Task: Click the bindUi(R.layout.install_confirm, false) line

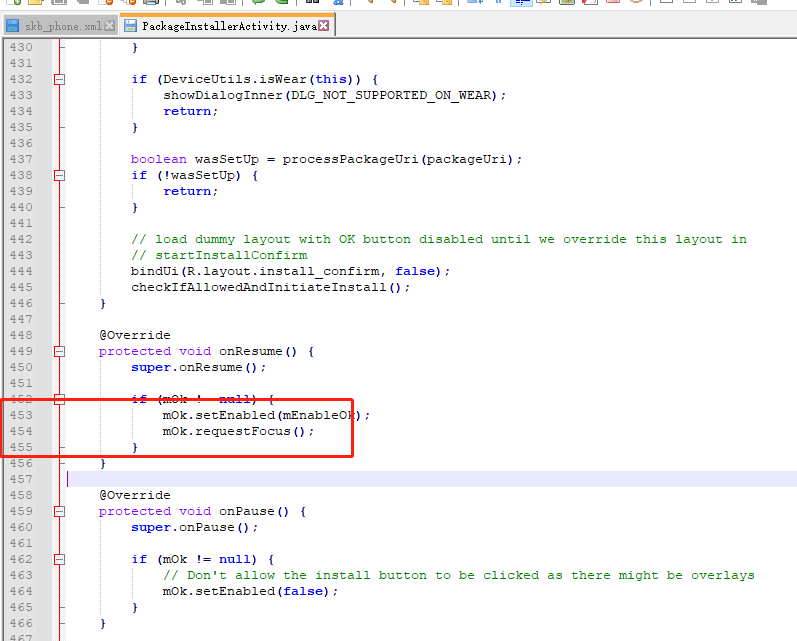Action: pyautogui.click(x=290, y=271)
